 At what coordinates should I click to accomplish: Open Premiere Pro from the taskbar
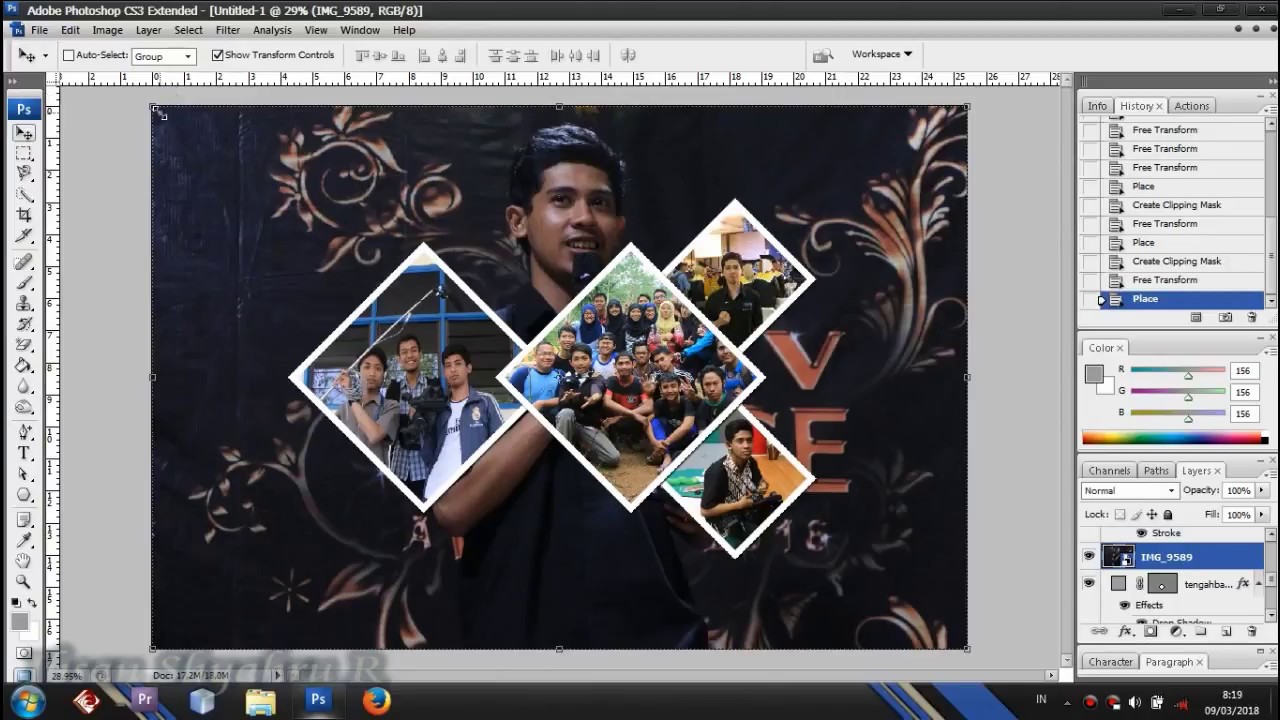coord(145,701)
